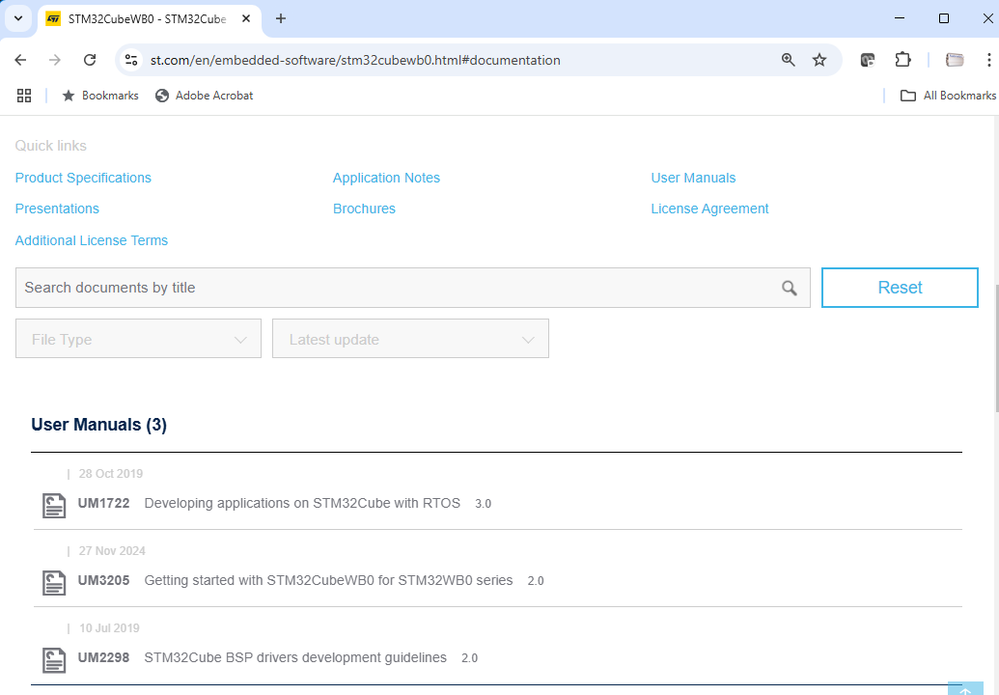Image resolution: width=999 pixels, height=695 pixels.
Task: Open the profile avatar icon
Action: pos(954,60)
